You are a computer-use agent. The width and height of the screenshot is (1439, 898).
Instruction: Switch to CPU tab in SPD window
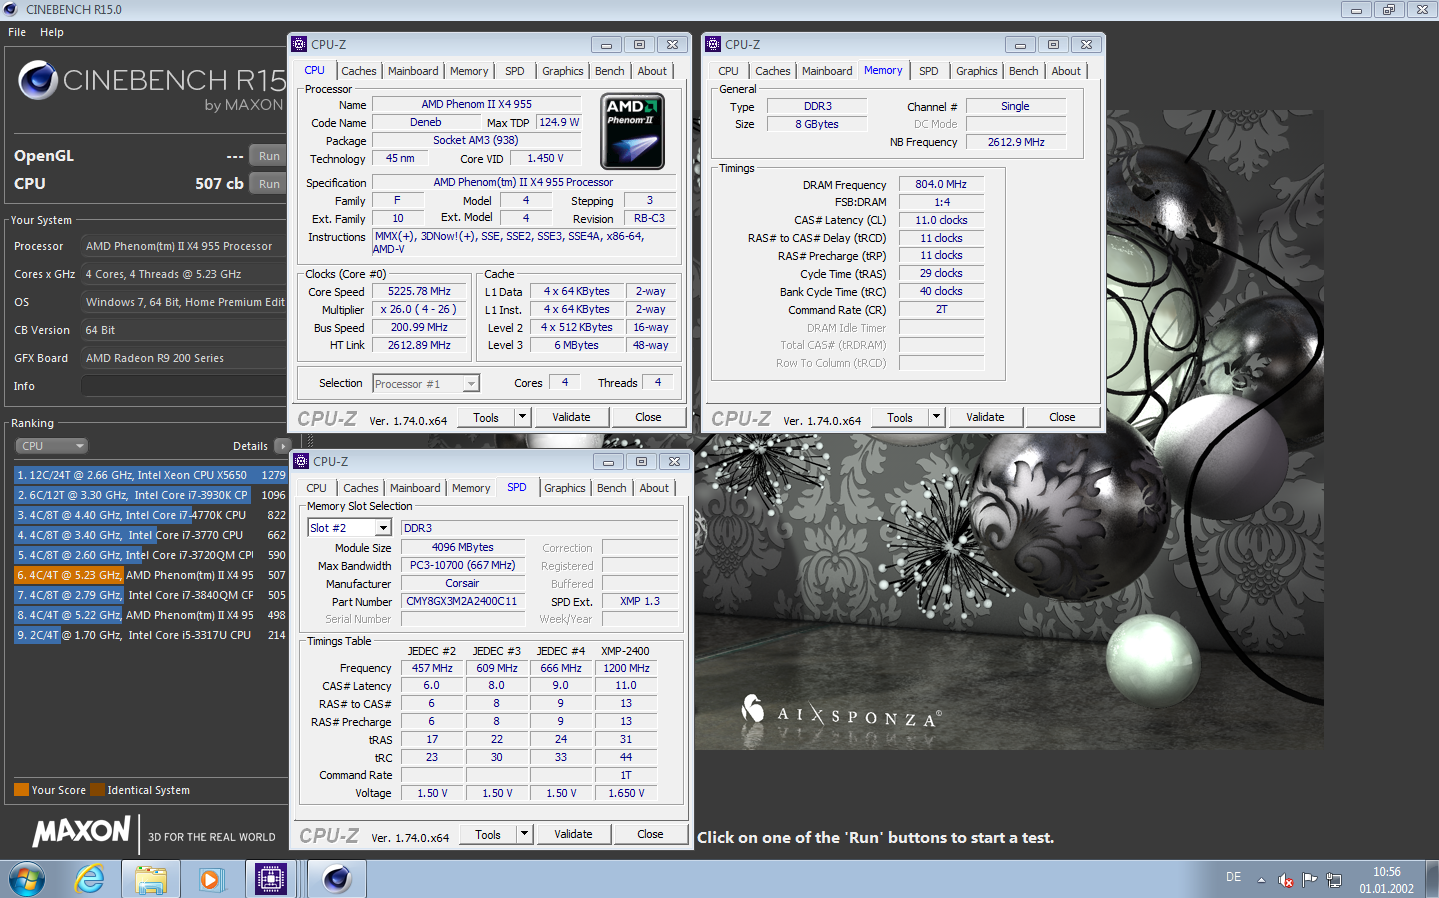[x=317, y=488]
